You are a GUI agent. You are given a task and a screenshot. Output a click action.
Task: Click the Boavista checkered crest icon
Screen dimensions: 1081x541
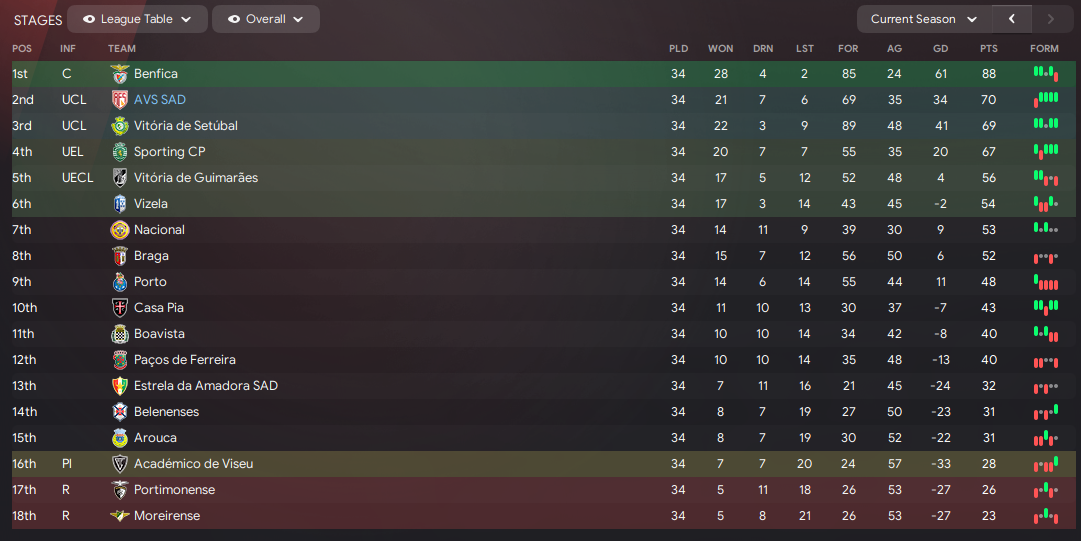120,334
